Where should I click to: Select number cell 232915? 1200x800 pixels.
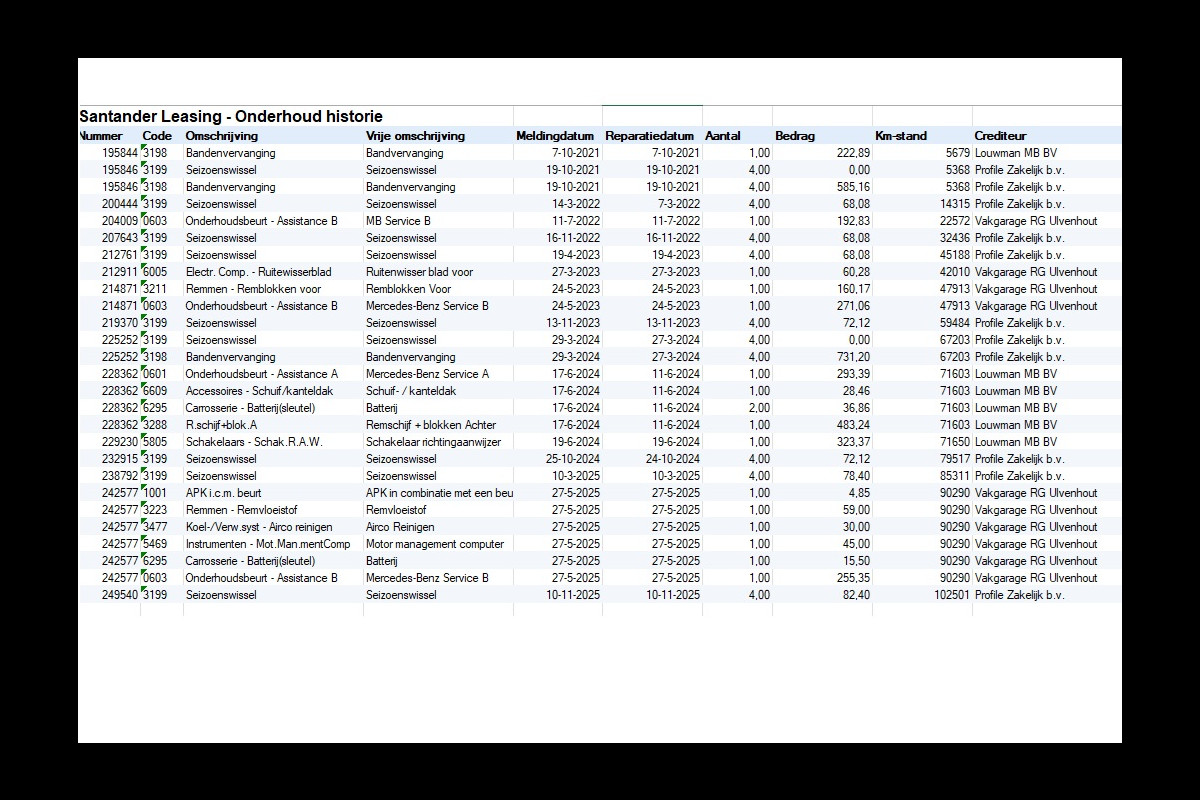tap(120, 459)
